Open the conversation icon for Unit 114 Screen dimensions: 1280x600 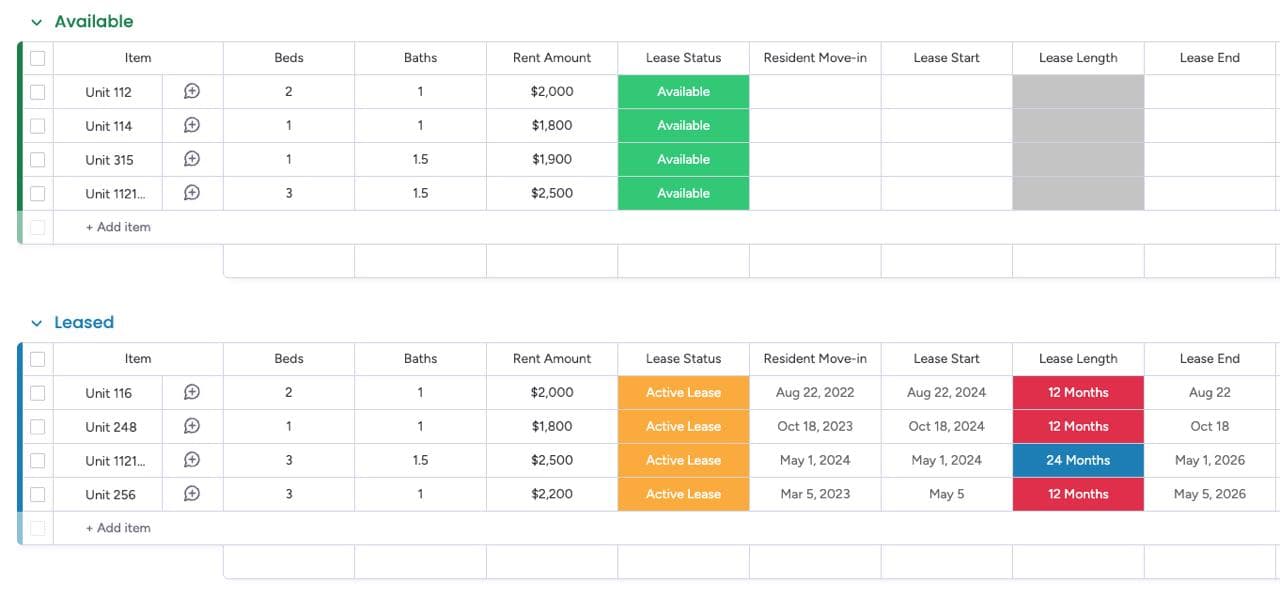(192, 125)
